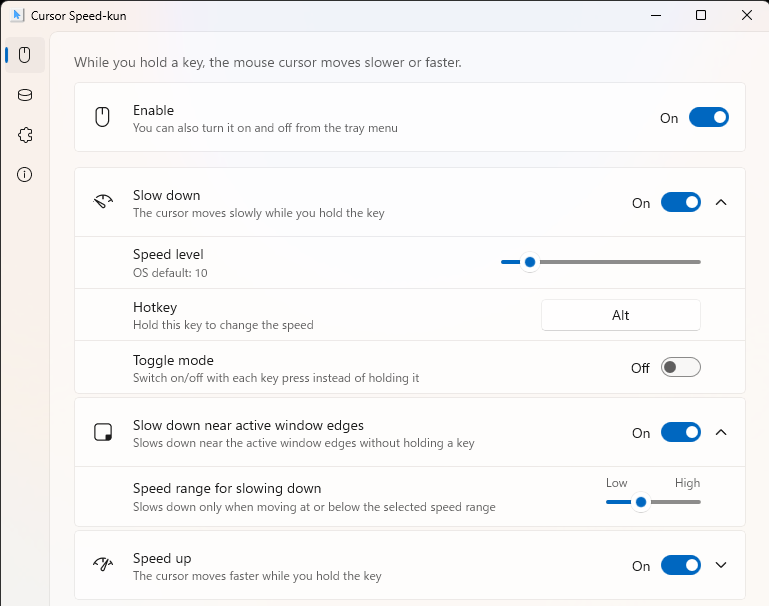Click 'Hold this key to change the speed'

point(223,325)
